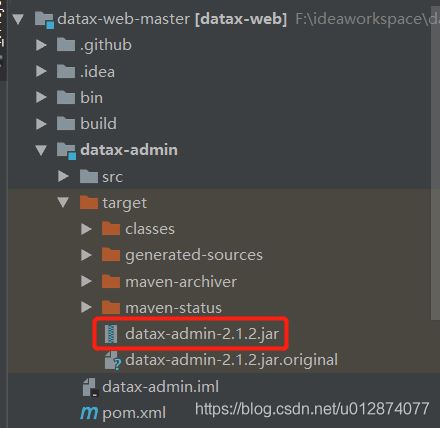This screenshot has height=428, width=440.
Task: Click the datax-admin module folder icon
Action: [x=66, y=151]
